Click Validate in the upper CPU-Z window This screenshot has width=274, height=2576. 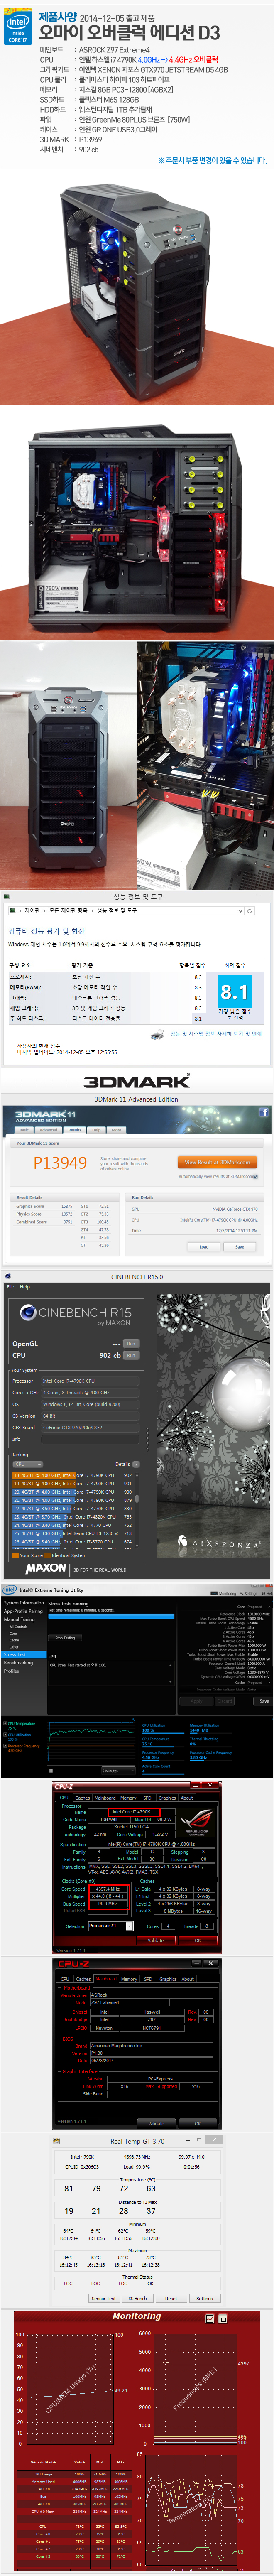point(156,1940)
